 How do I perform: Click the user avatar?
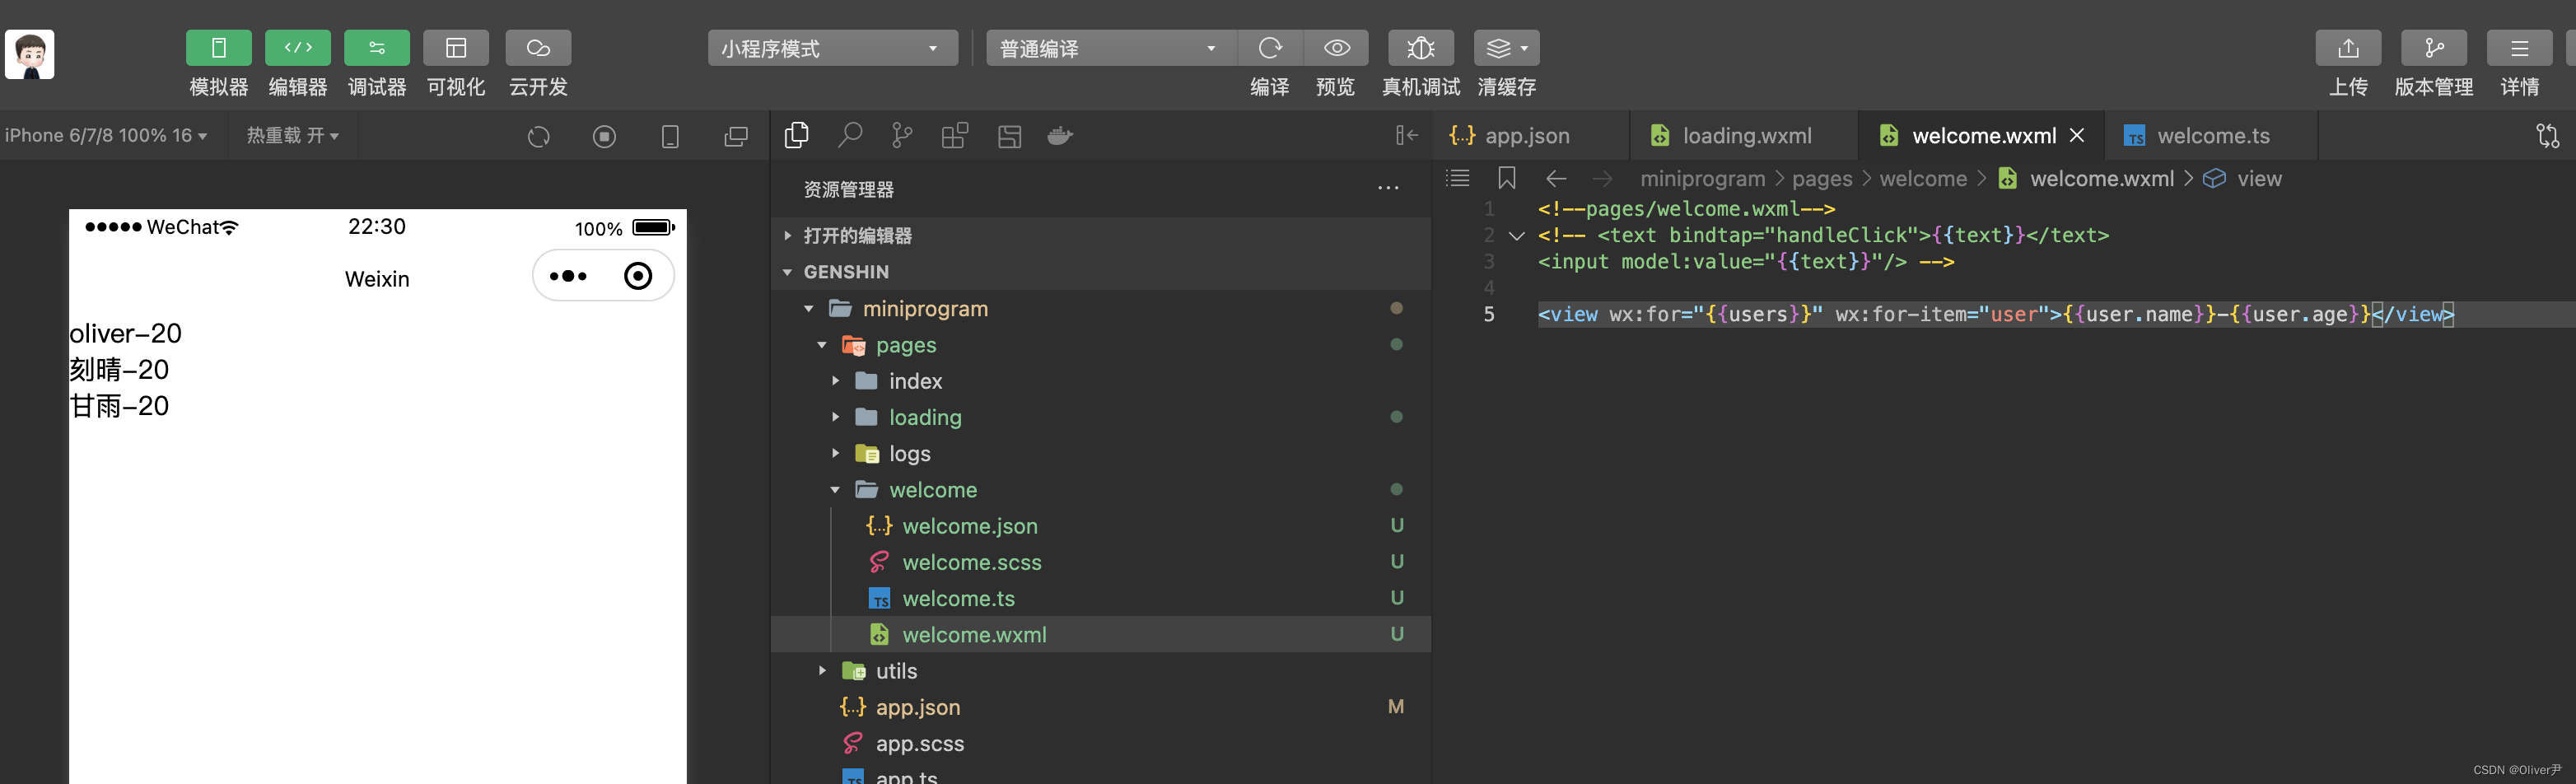click(30, 54)
